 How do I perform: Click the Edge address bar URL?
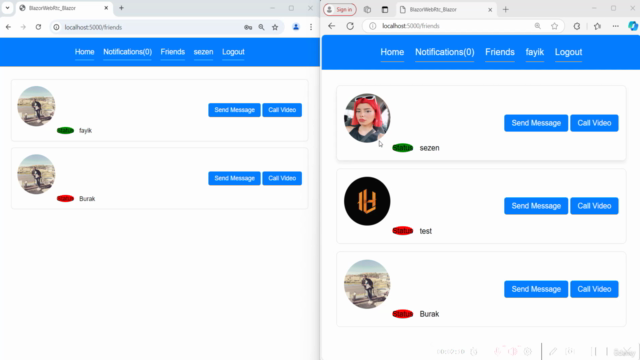coord(411,26)
